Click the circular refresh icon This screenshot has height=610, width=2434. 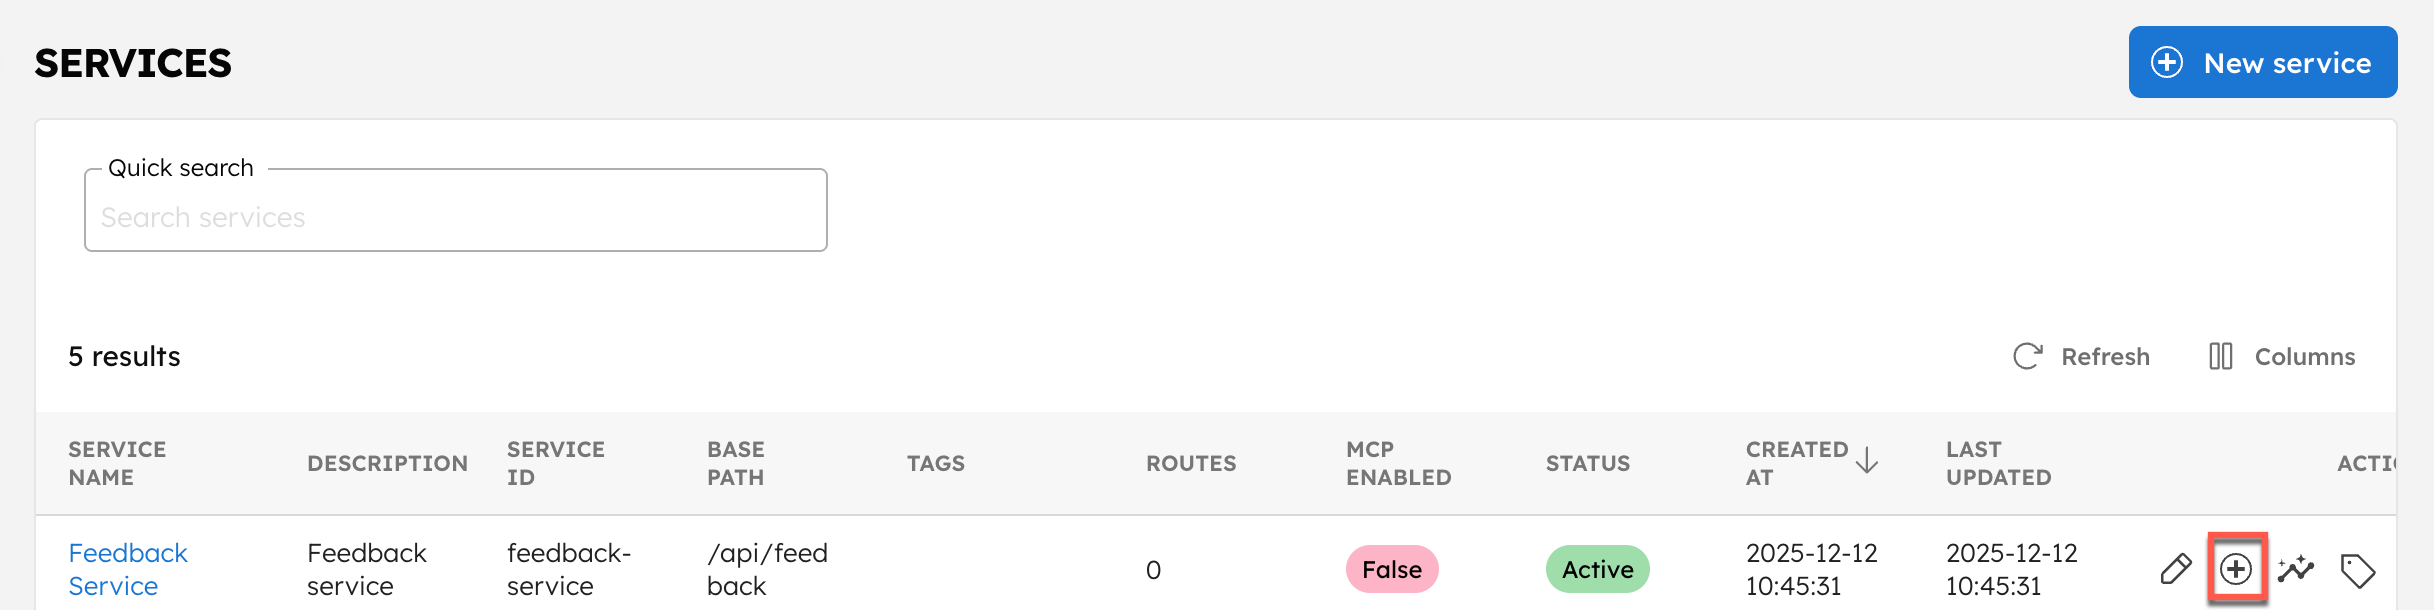pos(2028,356)
